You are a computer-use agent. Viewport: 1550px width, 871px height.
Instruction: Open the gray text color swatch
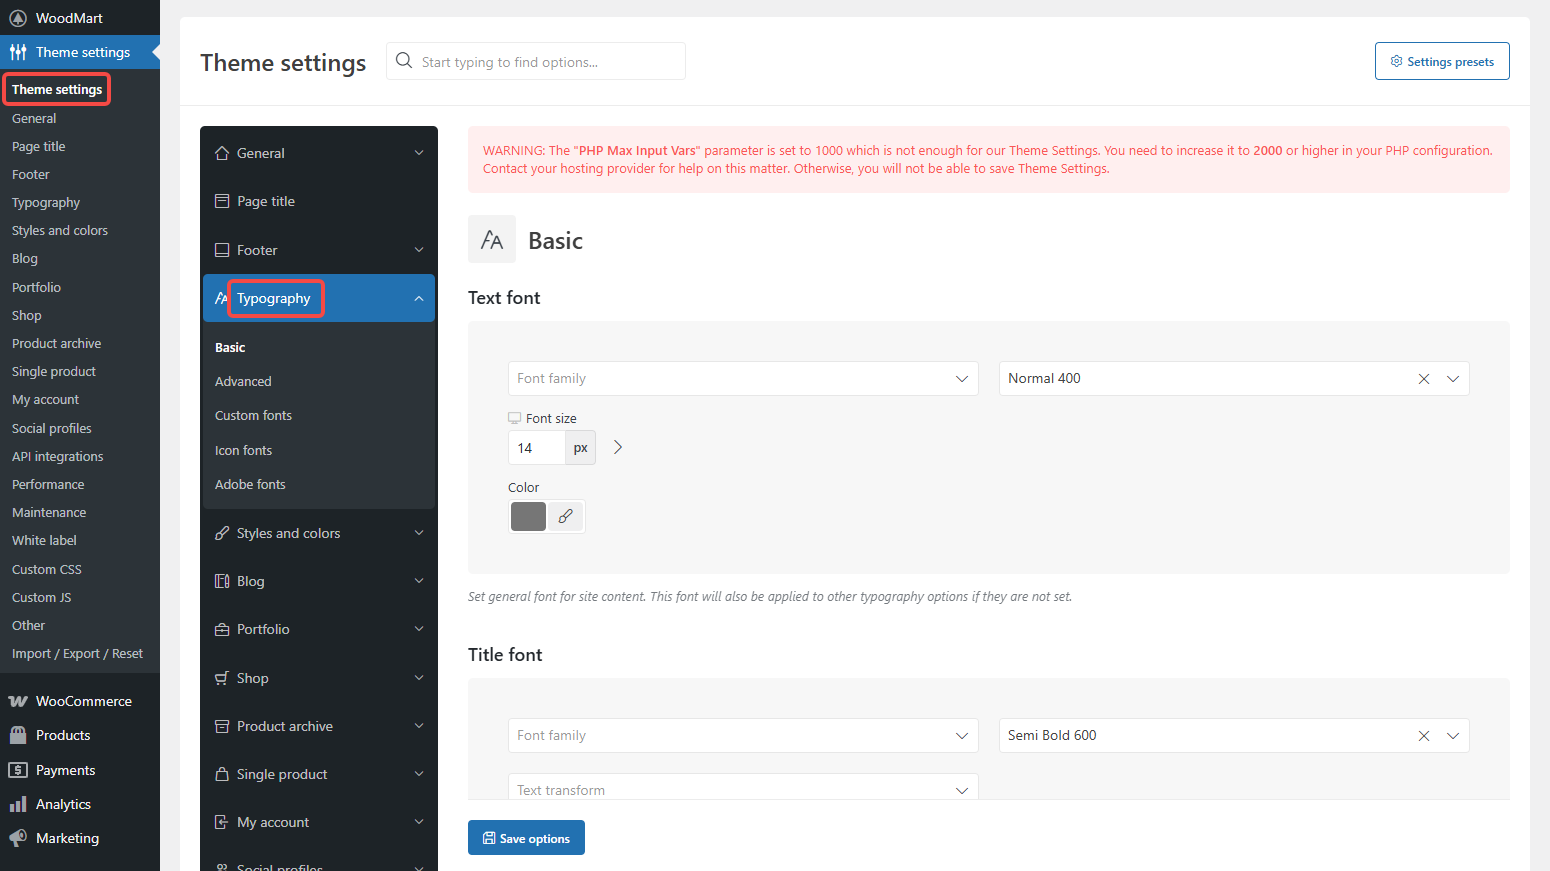[528, 517]
